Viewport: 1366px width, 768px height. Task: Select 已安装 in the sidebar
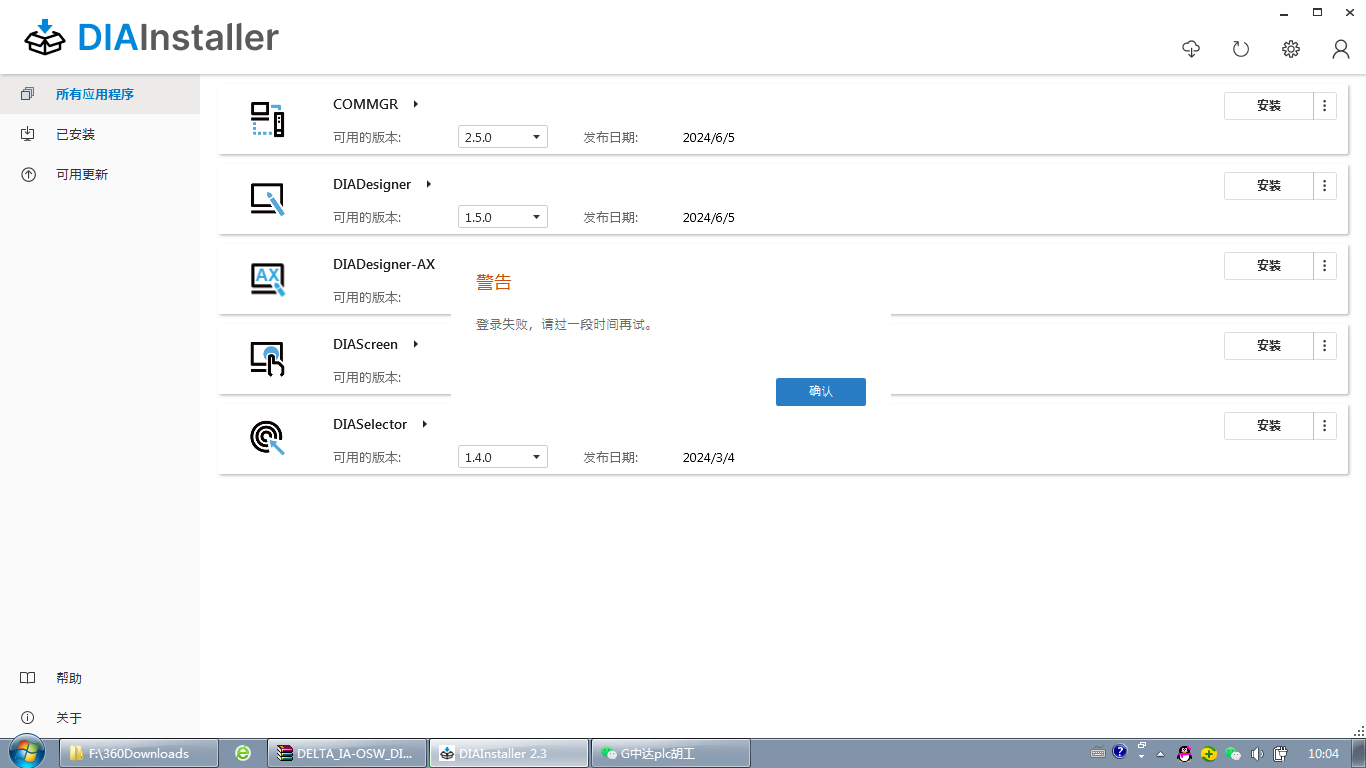(75, 134)
